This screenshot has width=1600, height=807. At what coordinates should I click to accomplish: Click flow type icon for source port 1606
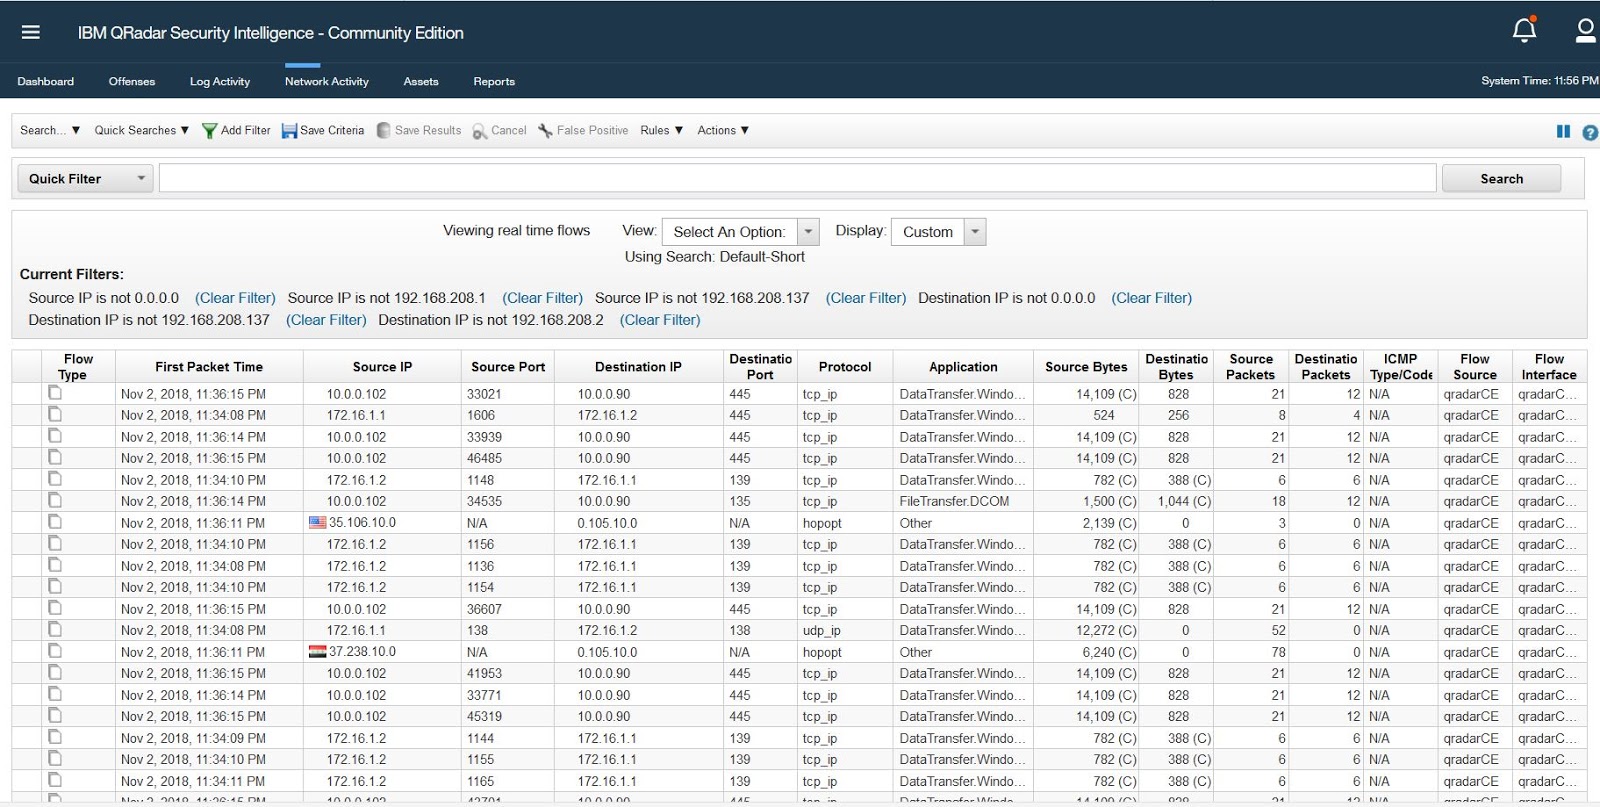55,414
